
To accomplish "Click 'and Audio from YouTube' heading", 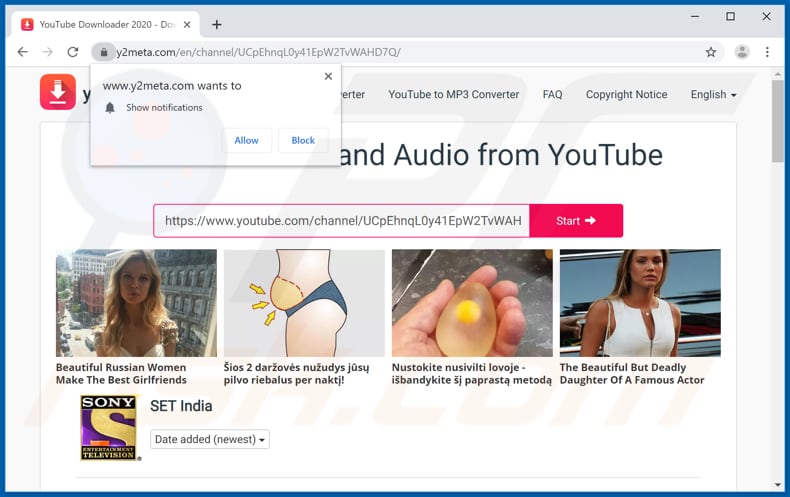I will (x=501, y=155).
